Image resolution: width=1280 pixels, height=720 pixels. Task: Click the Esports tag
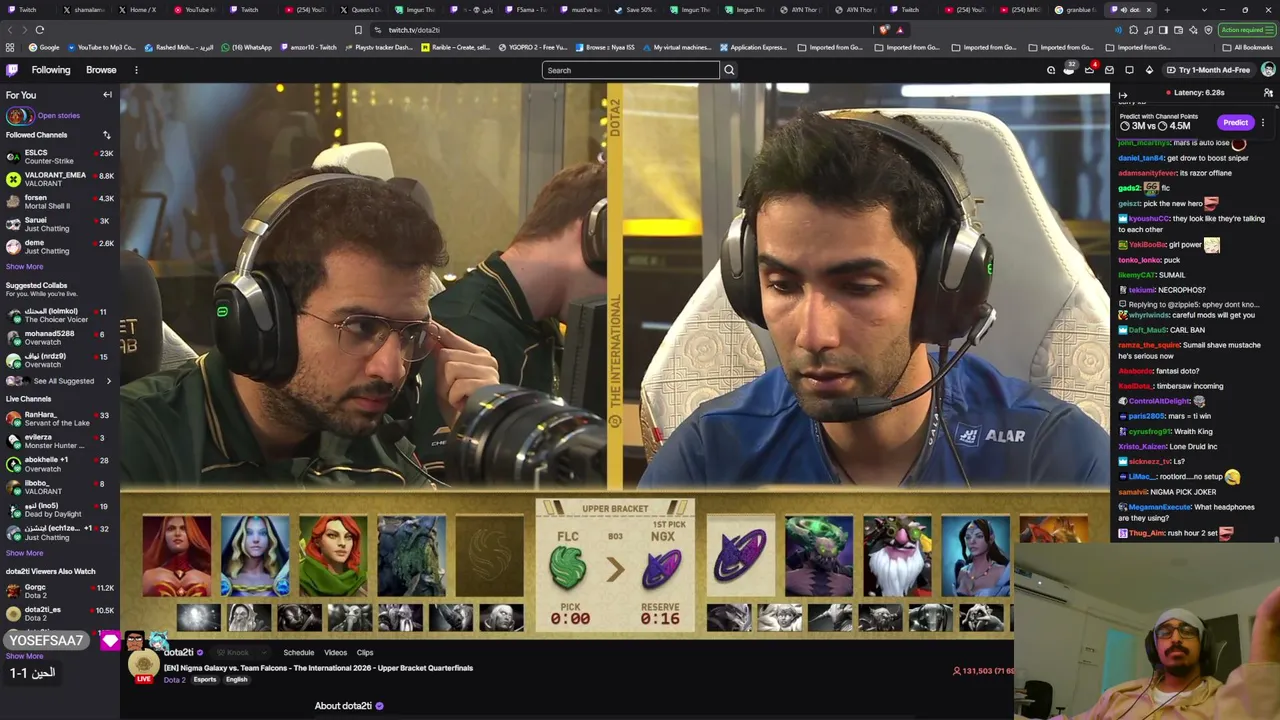204,680
